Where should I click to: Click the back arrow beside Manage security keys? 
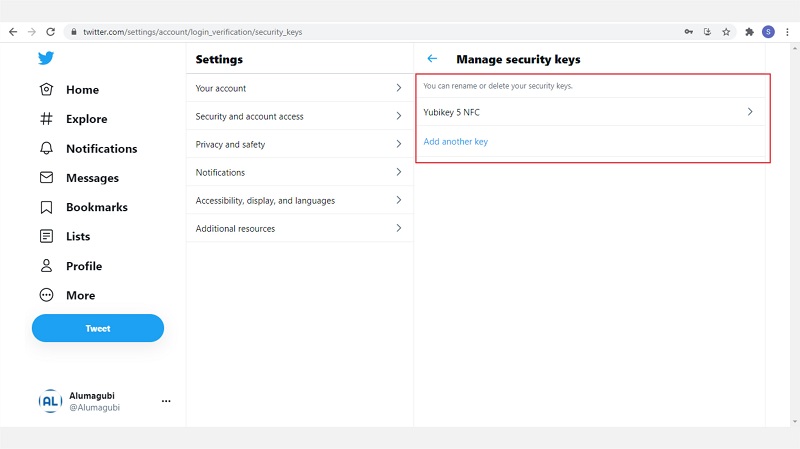432,59
